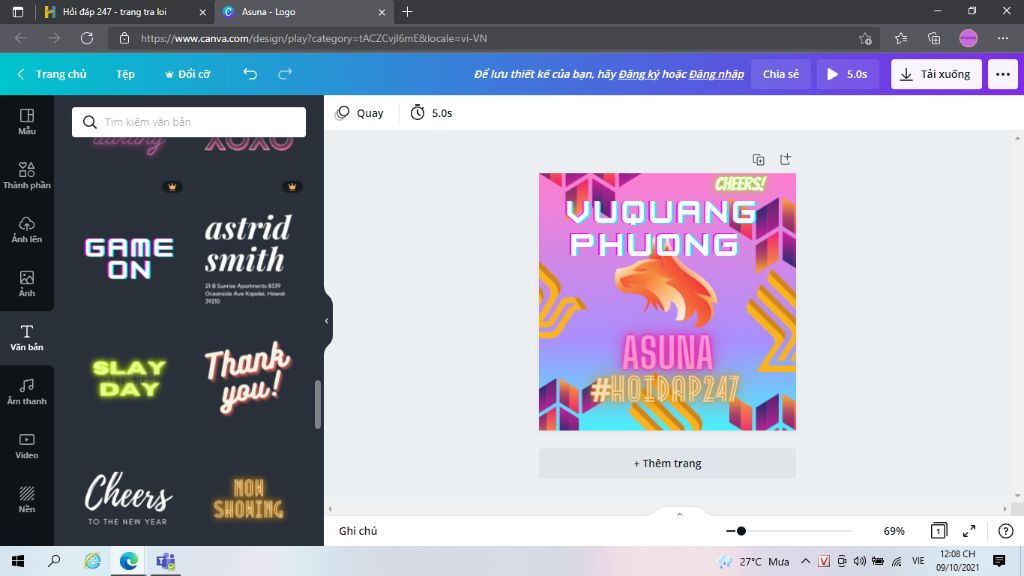
Task: Expand the page thumbnails chevron at the bottom
Action: pos(679,514)
